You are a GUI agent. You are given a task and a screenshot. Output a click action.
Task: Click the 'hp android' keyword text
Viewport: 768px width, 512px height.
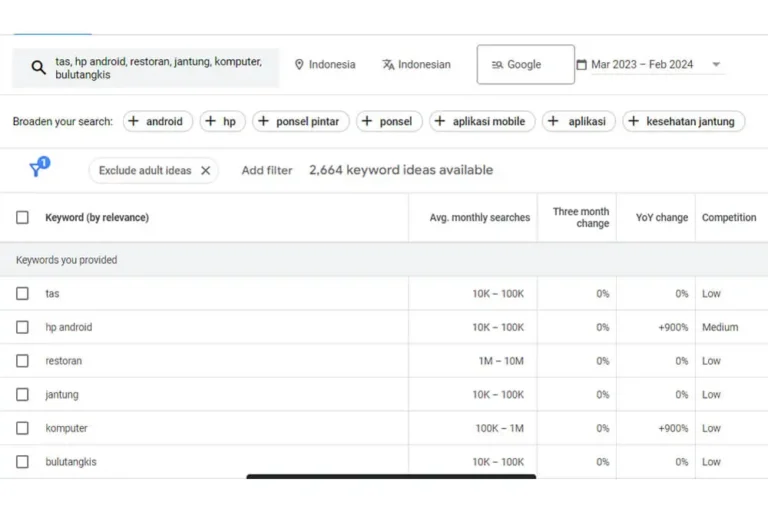[x=69, y=327]
